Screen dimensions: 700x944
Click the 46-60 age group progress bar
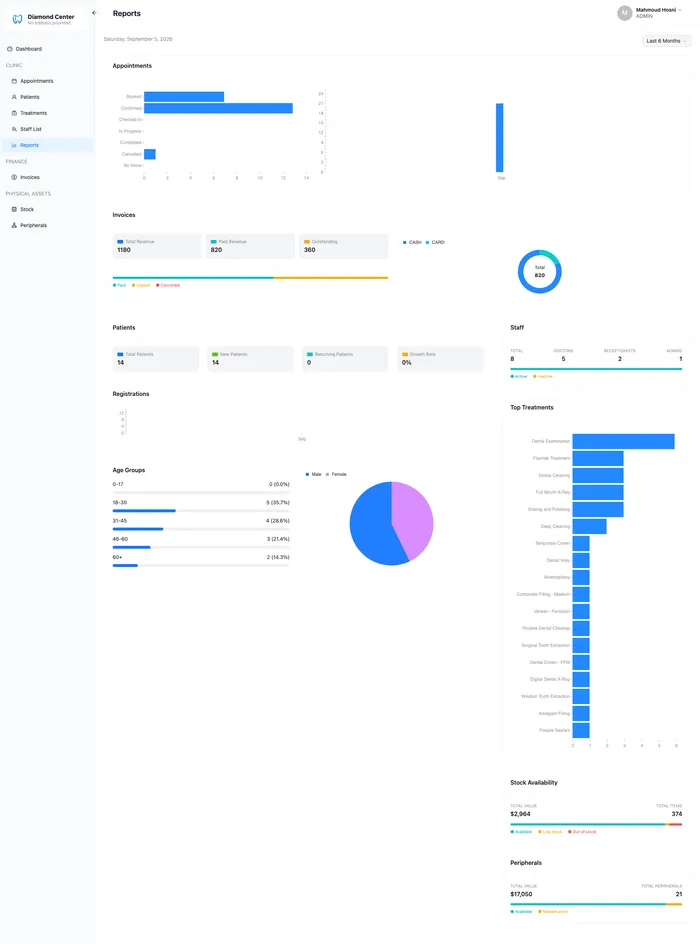[x=201, y=547]
